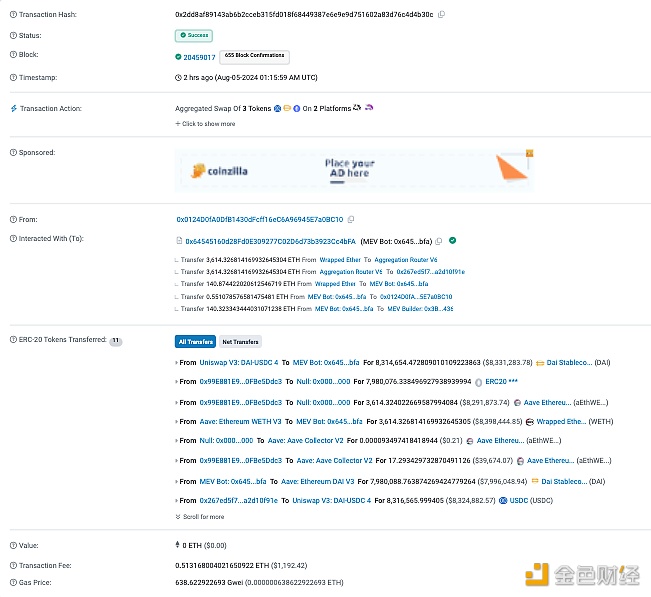Open the MEV Builder: 0x3B...436 link
651x597 pixels.
[x=420, y=309]
